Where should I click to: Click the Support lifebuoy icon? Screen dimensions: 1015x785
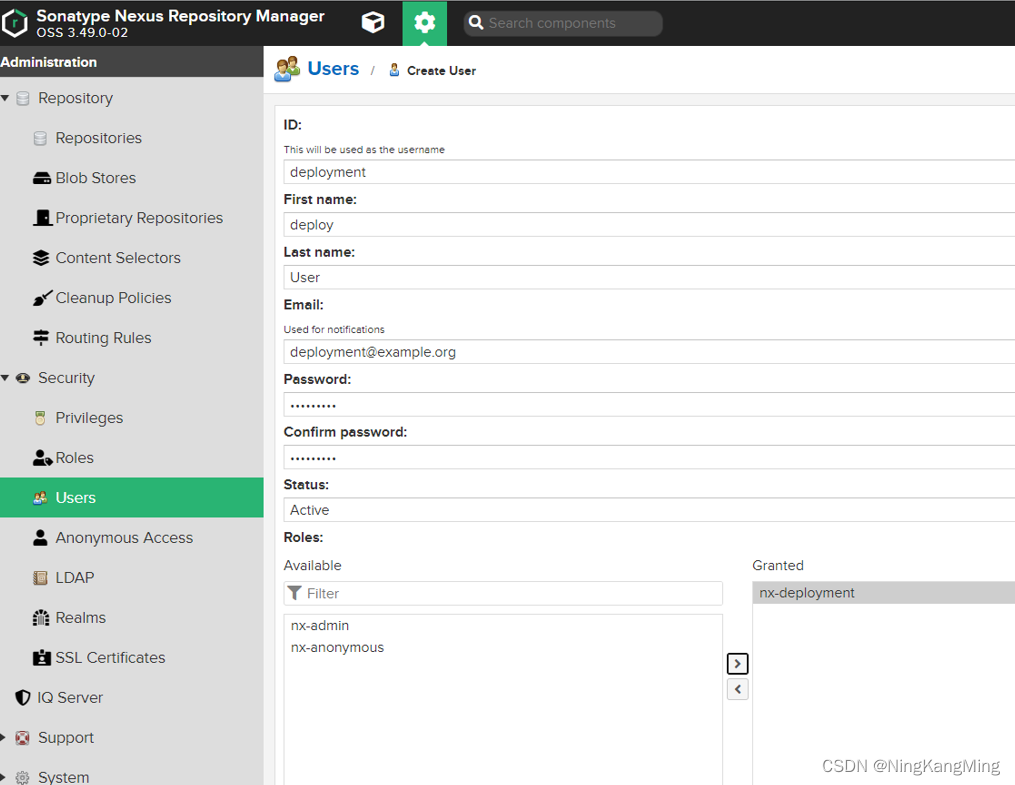(x=23, y=738)
